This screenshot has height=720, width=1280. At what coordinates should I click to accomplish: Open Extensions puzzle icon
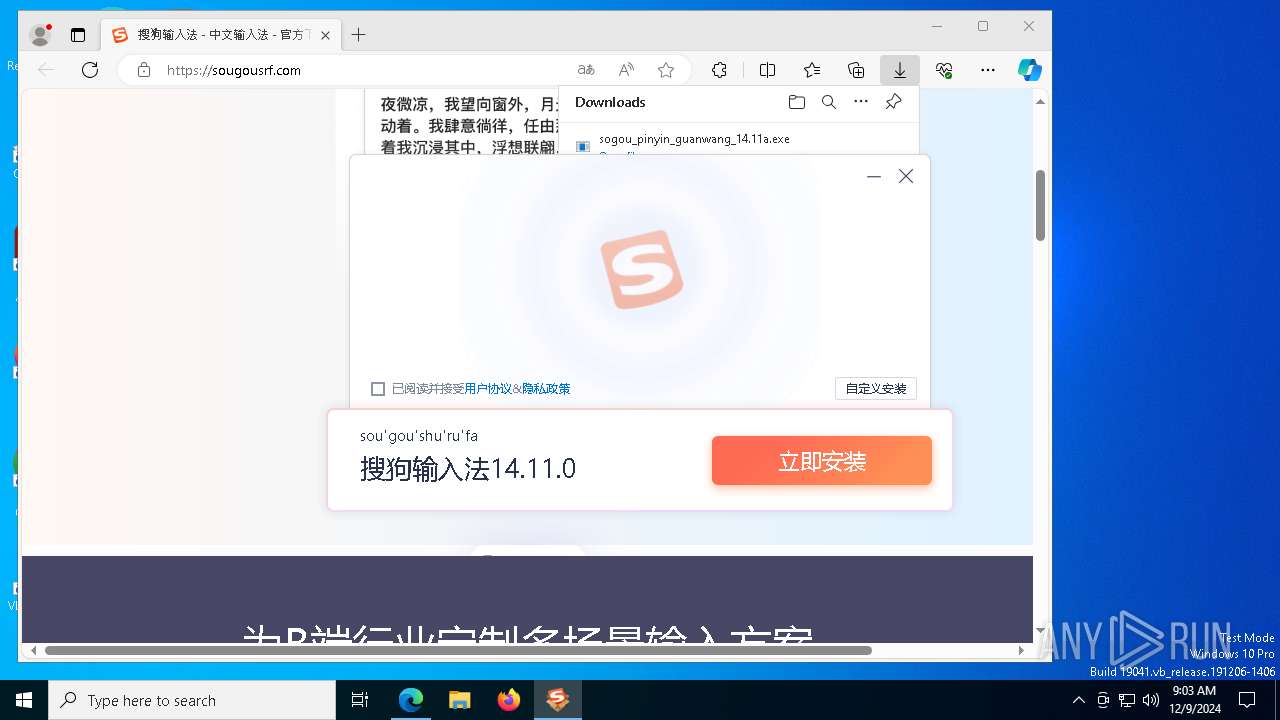(x=719, y=70)
